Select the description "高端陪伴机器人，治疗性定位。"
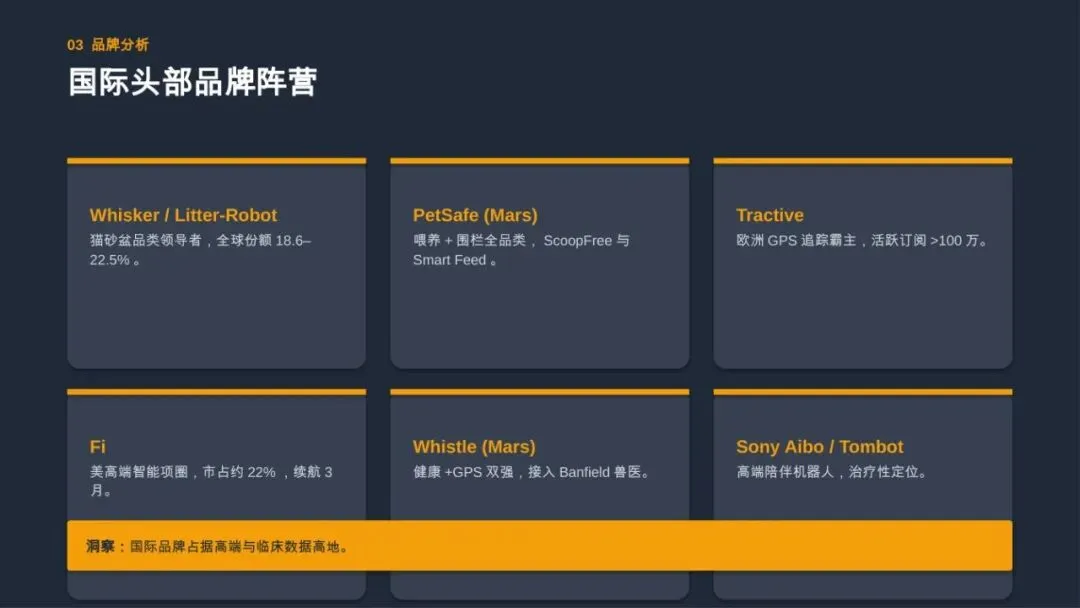Image resolution: width=1080 pixels, height=608 pixels. [x=833, y=472]
